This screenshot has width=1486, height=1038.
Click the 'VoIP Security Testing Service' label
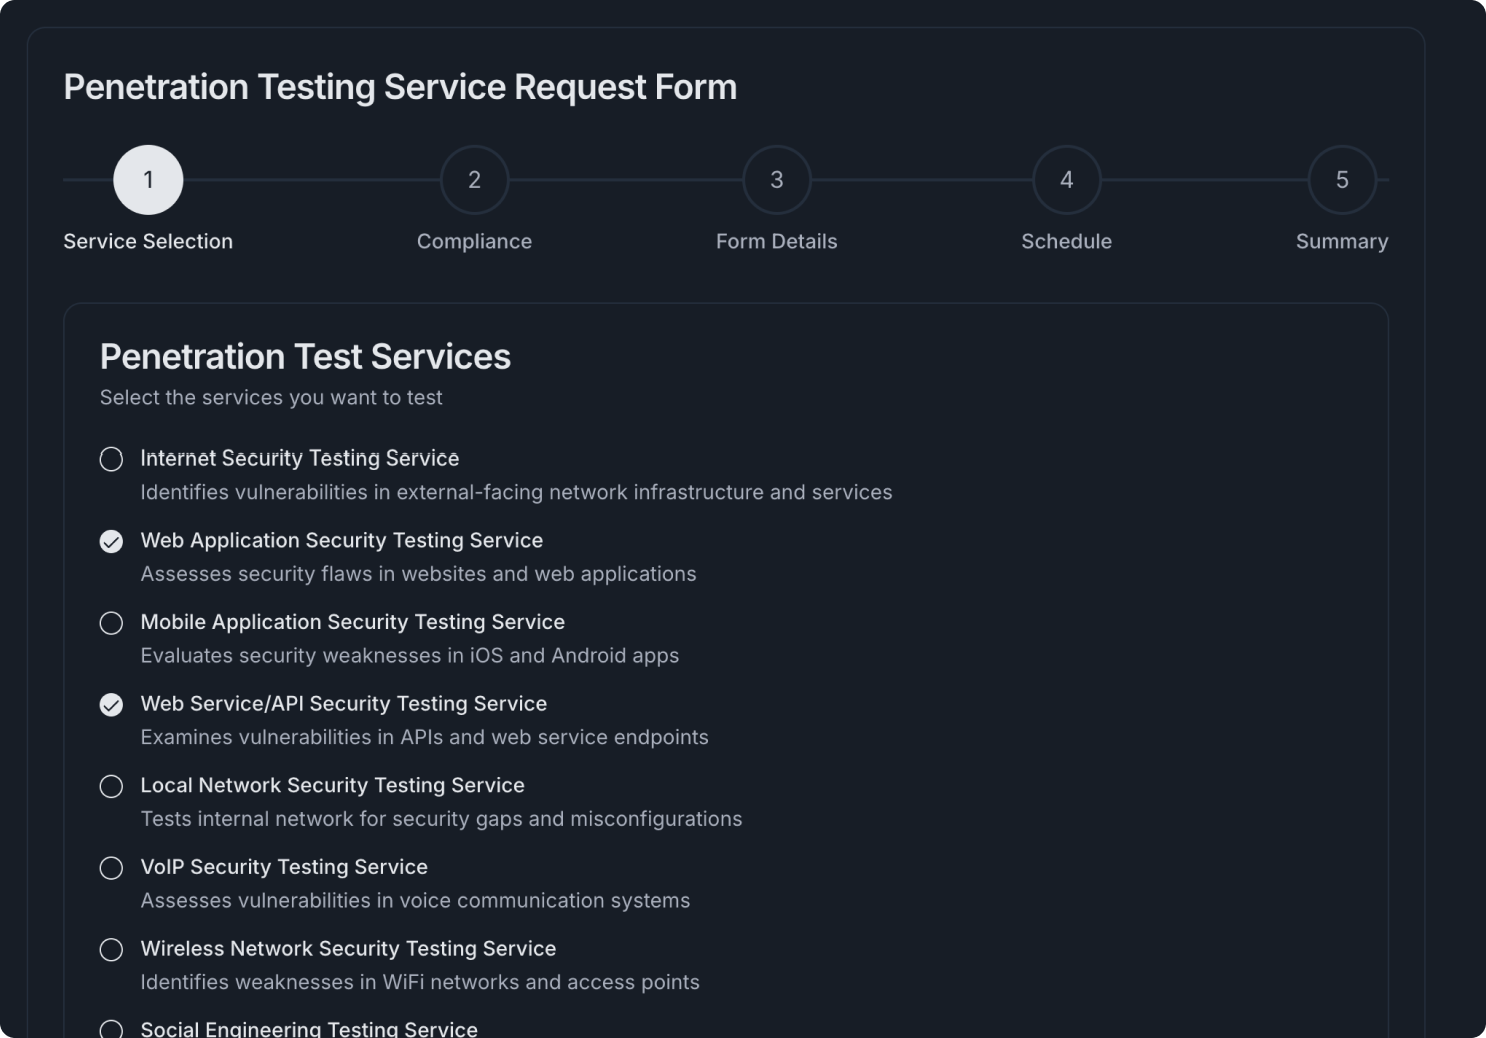pyautogui.click(x=284, y=867)
